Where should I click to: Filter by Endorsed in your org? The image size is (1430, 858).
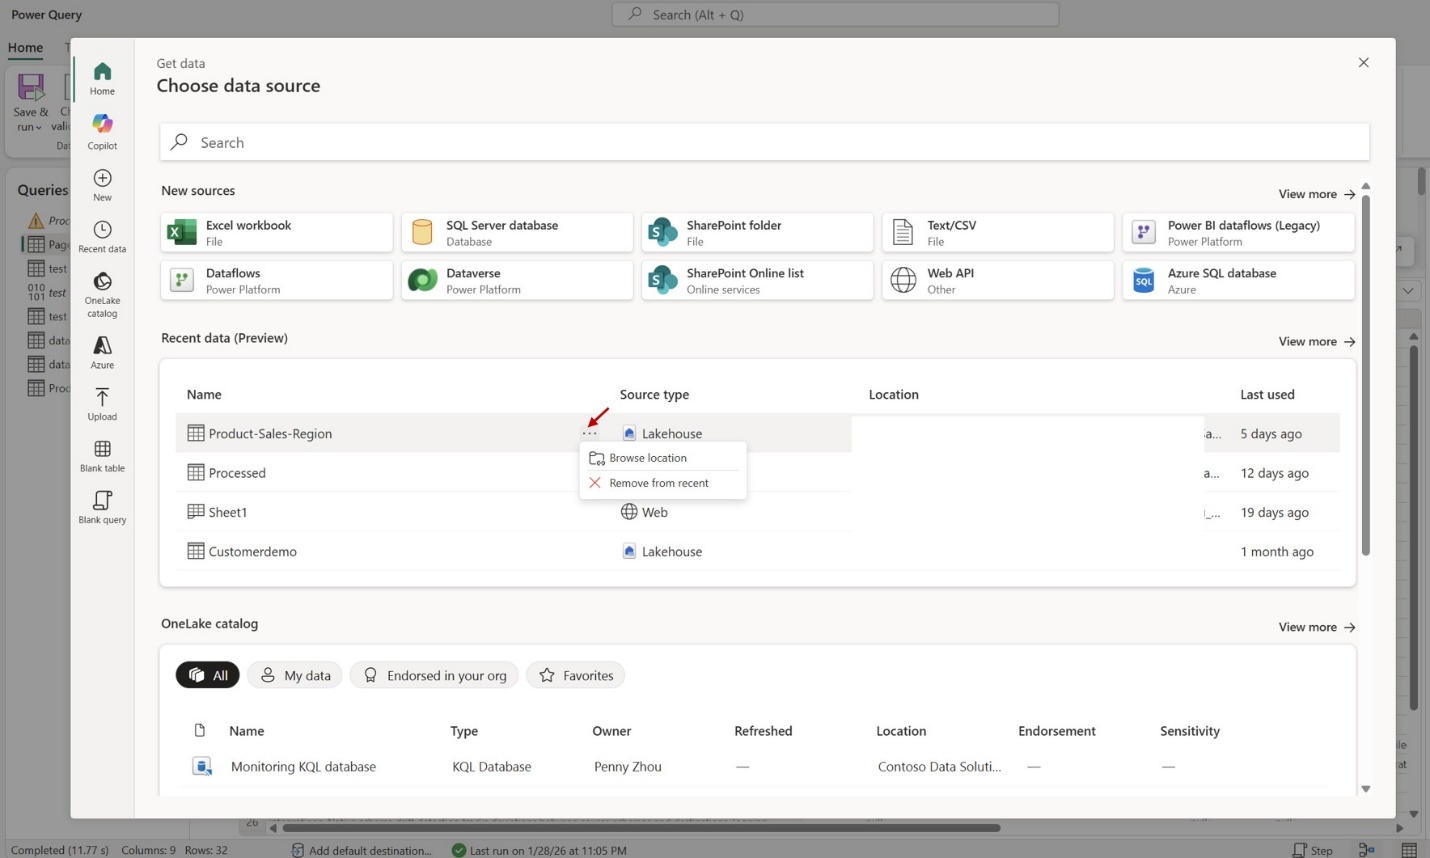coord(433,675)
